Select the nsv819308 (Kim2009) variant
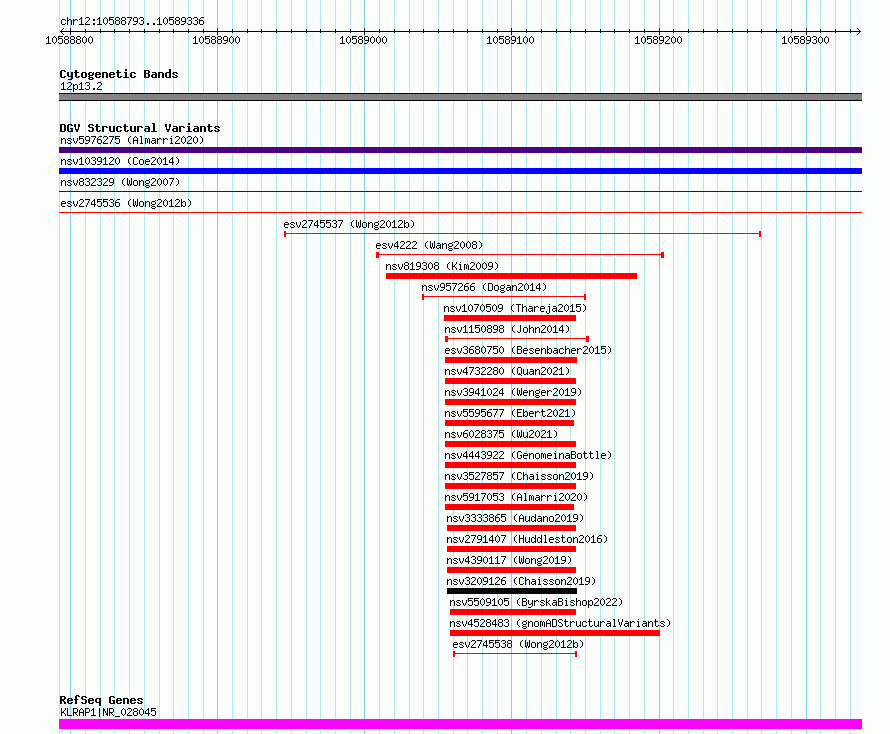Viewport: 890px width, 734px height. tap(442, 266)
